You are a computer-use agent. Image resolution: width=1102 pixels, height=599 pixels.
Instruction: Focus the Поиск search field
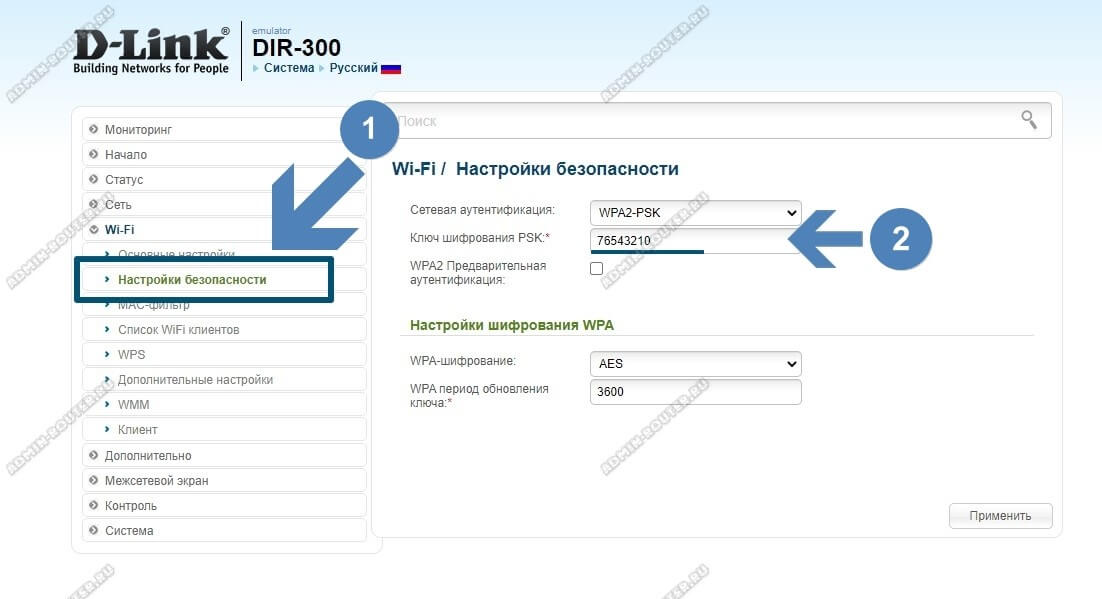pyautogui.click(x=700, y=121)
